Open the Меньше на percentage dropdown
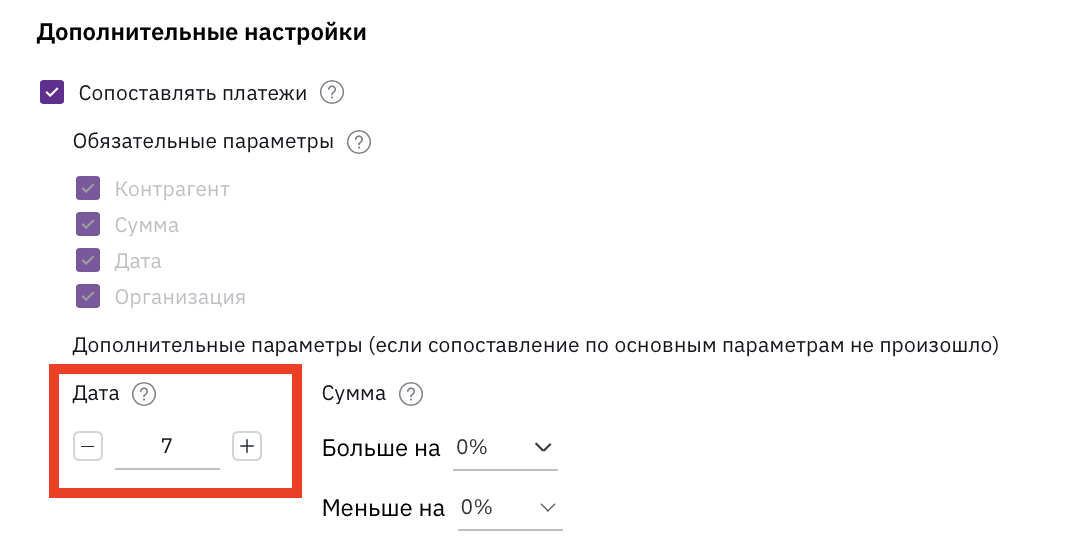This screenshot has width=1076, height=554. click(x=511, y=509)
